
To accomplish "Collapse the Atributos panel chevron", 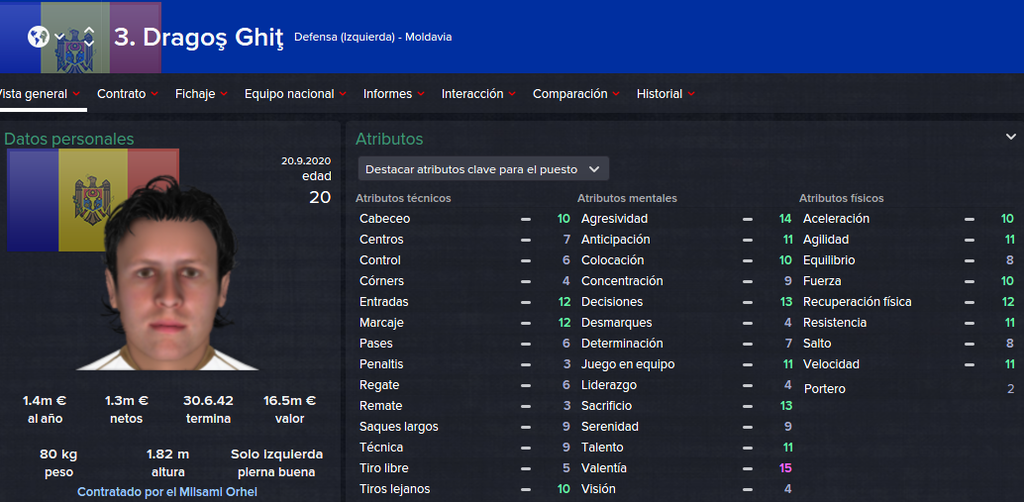I will (x=1010, y=137).
